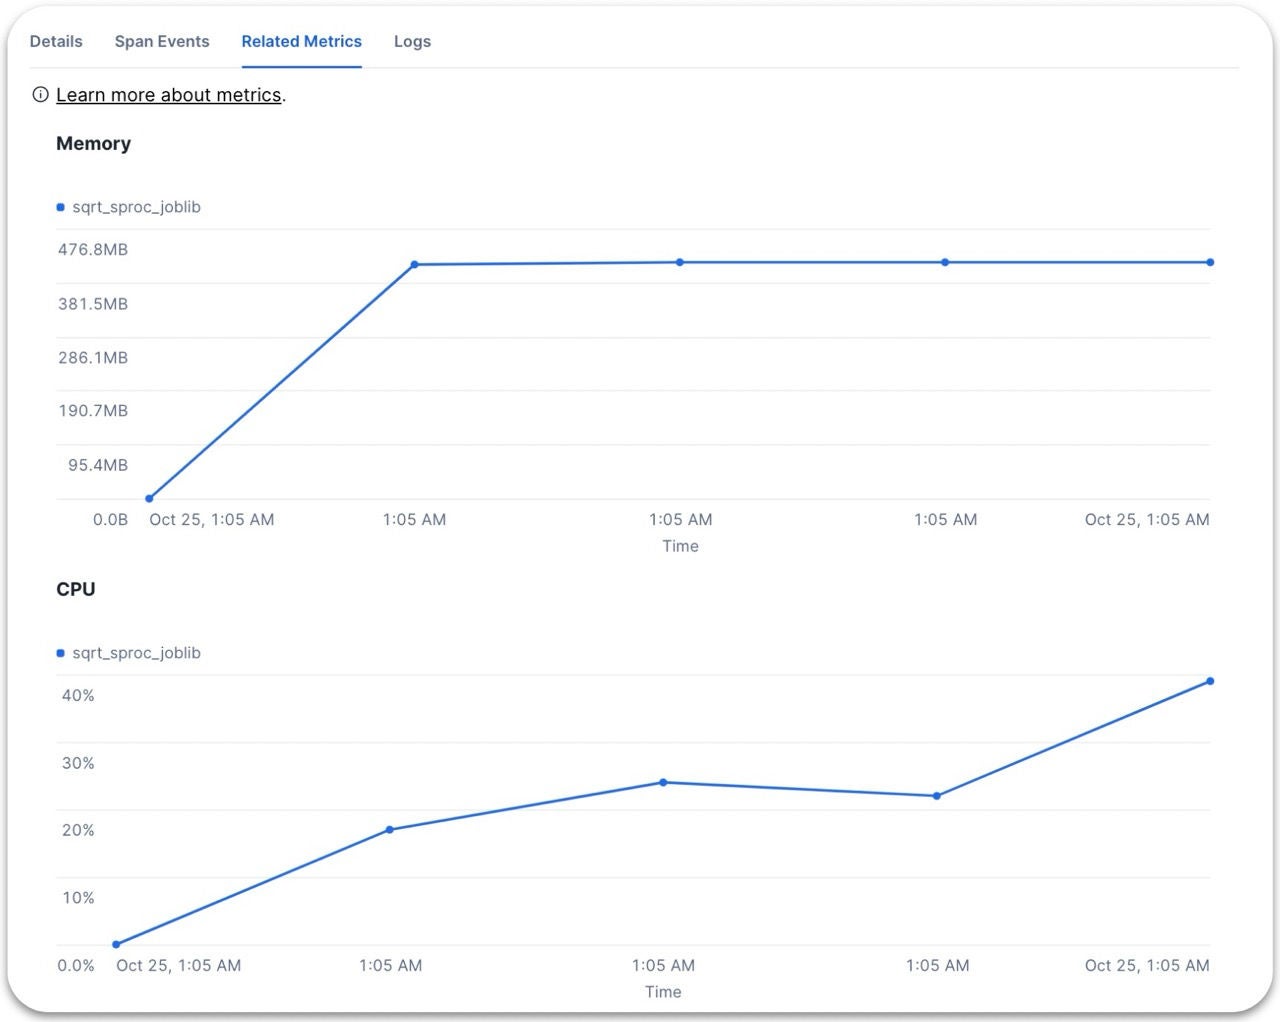This screenshot has height=1022, width=1280.
Task: Open the Learn more about metrics link
Action: pyautogui.click(x=168, y=95)
